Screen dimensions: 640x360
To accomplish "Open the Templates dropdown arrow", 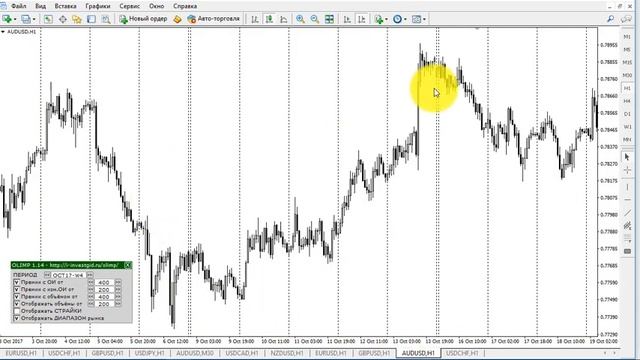I will click(x=424, y=19).
